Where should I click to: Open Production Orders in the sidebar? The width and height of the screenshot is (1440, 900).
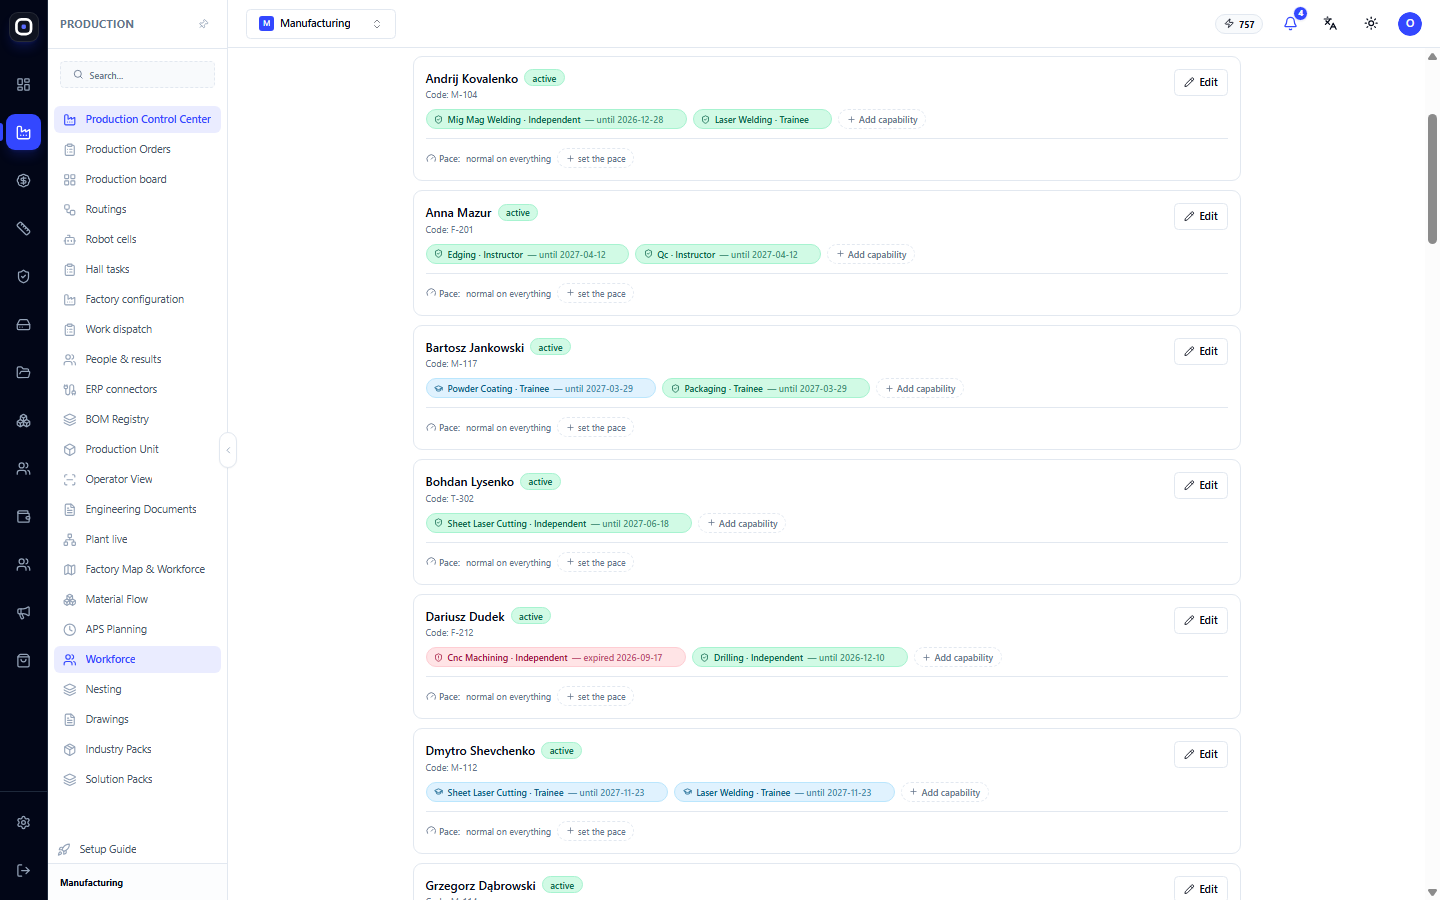click(x=138, y=150)
